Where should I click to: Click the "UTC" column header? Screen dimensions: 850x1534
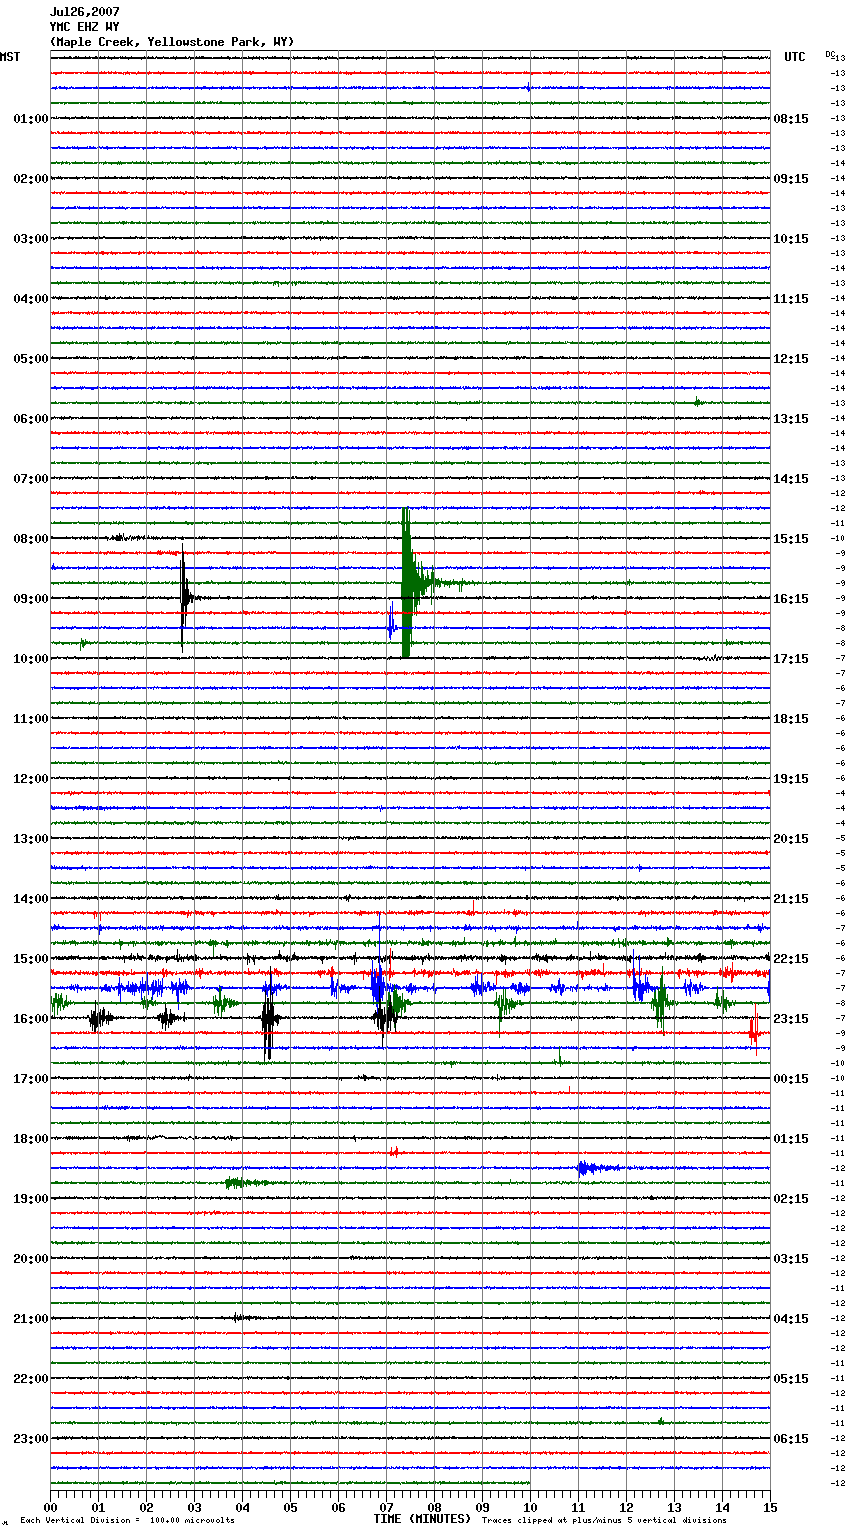[795, 57]
